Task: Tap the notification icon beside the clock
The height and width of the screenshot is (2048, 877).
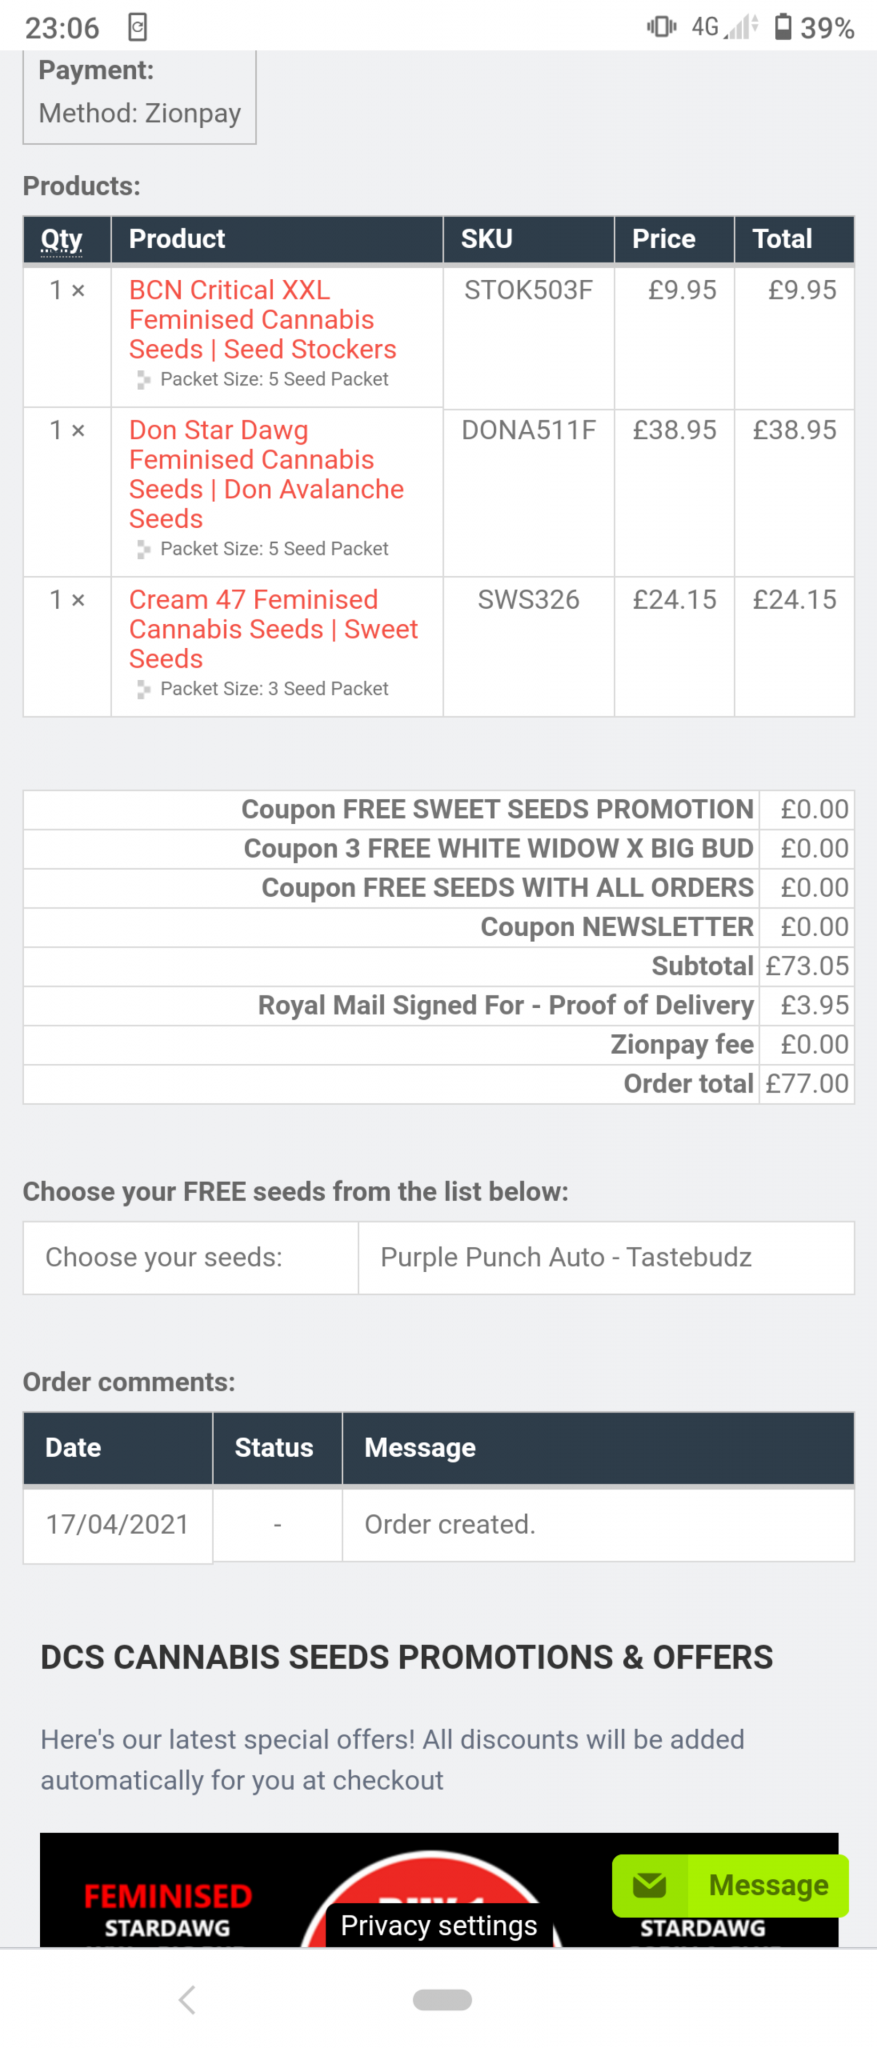Action: tap(138, 27)
